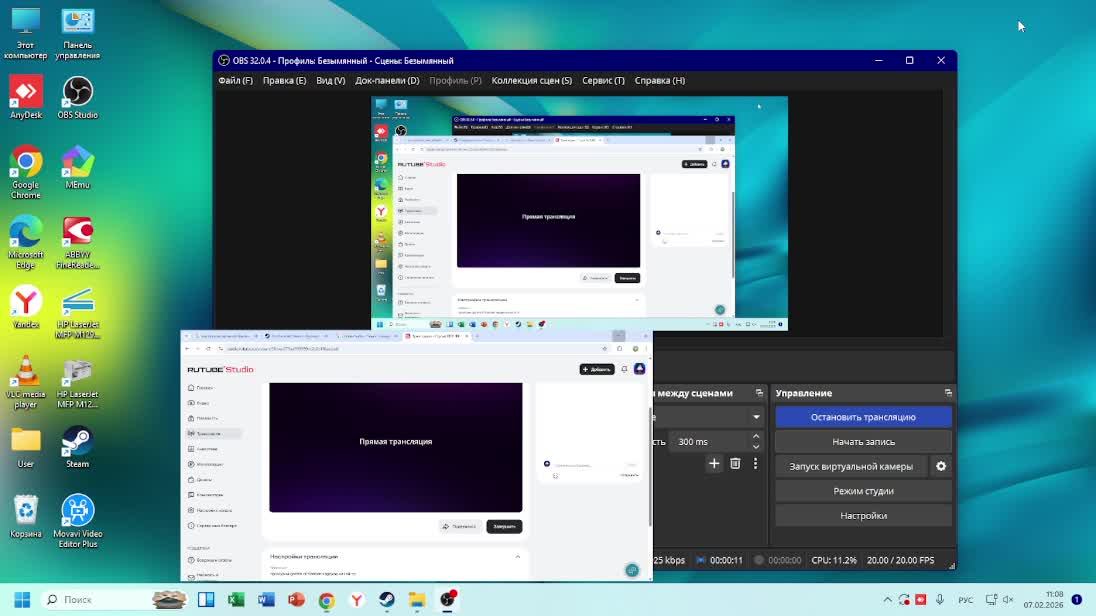The width and height of the screenshot is (1096, 616).
Task: Show hidden system tray icons chevron
Action: coord(887,599)
